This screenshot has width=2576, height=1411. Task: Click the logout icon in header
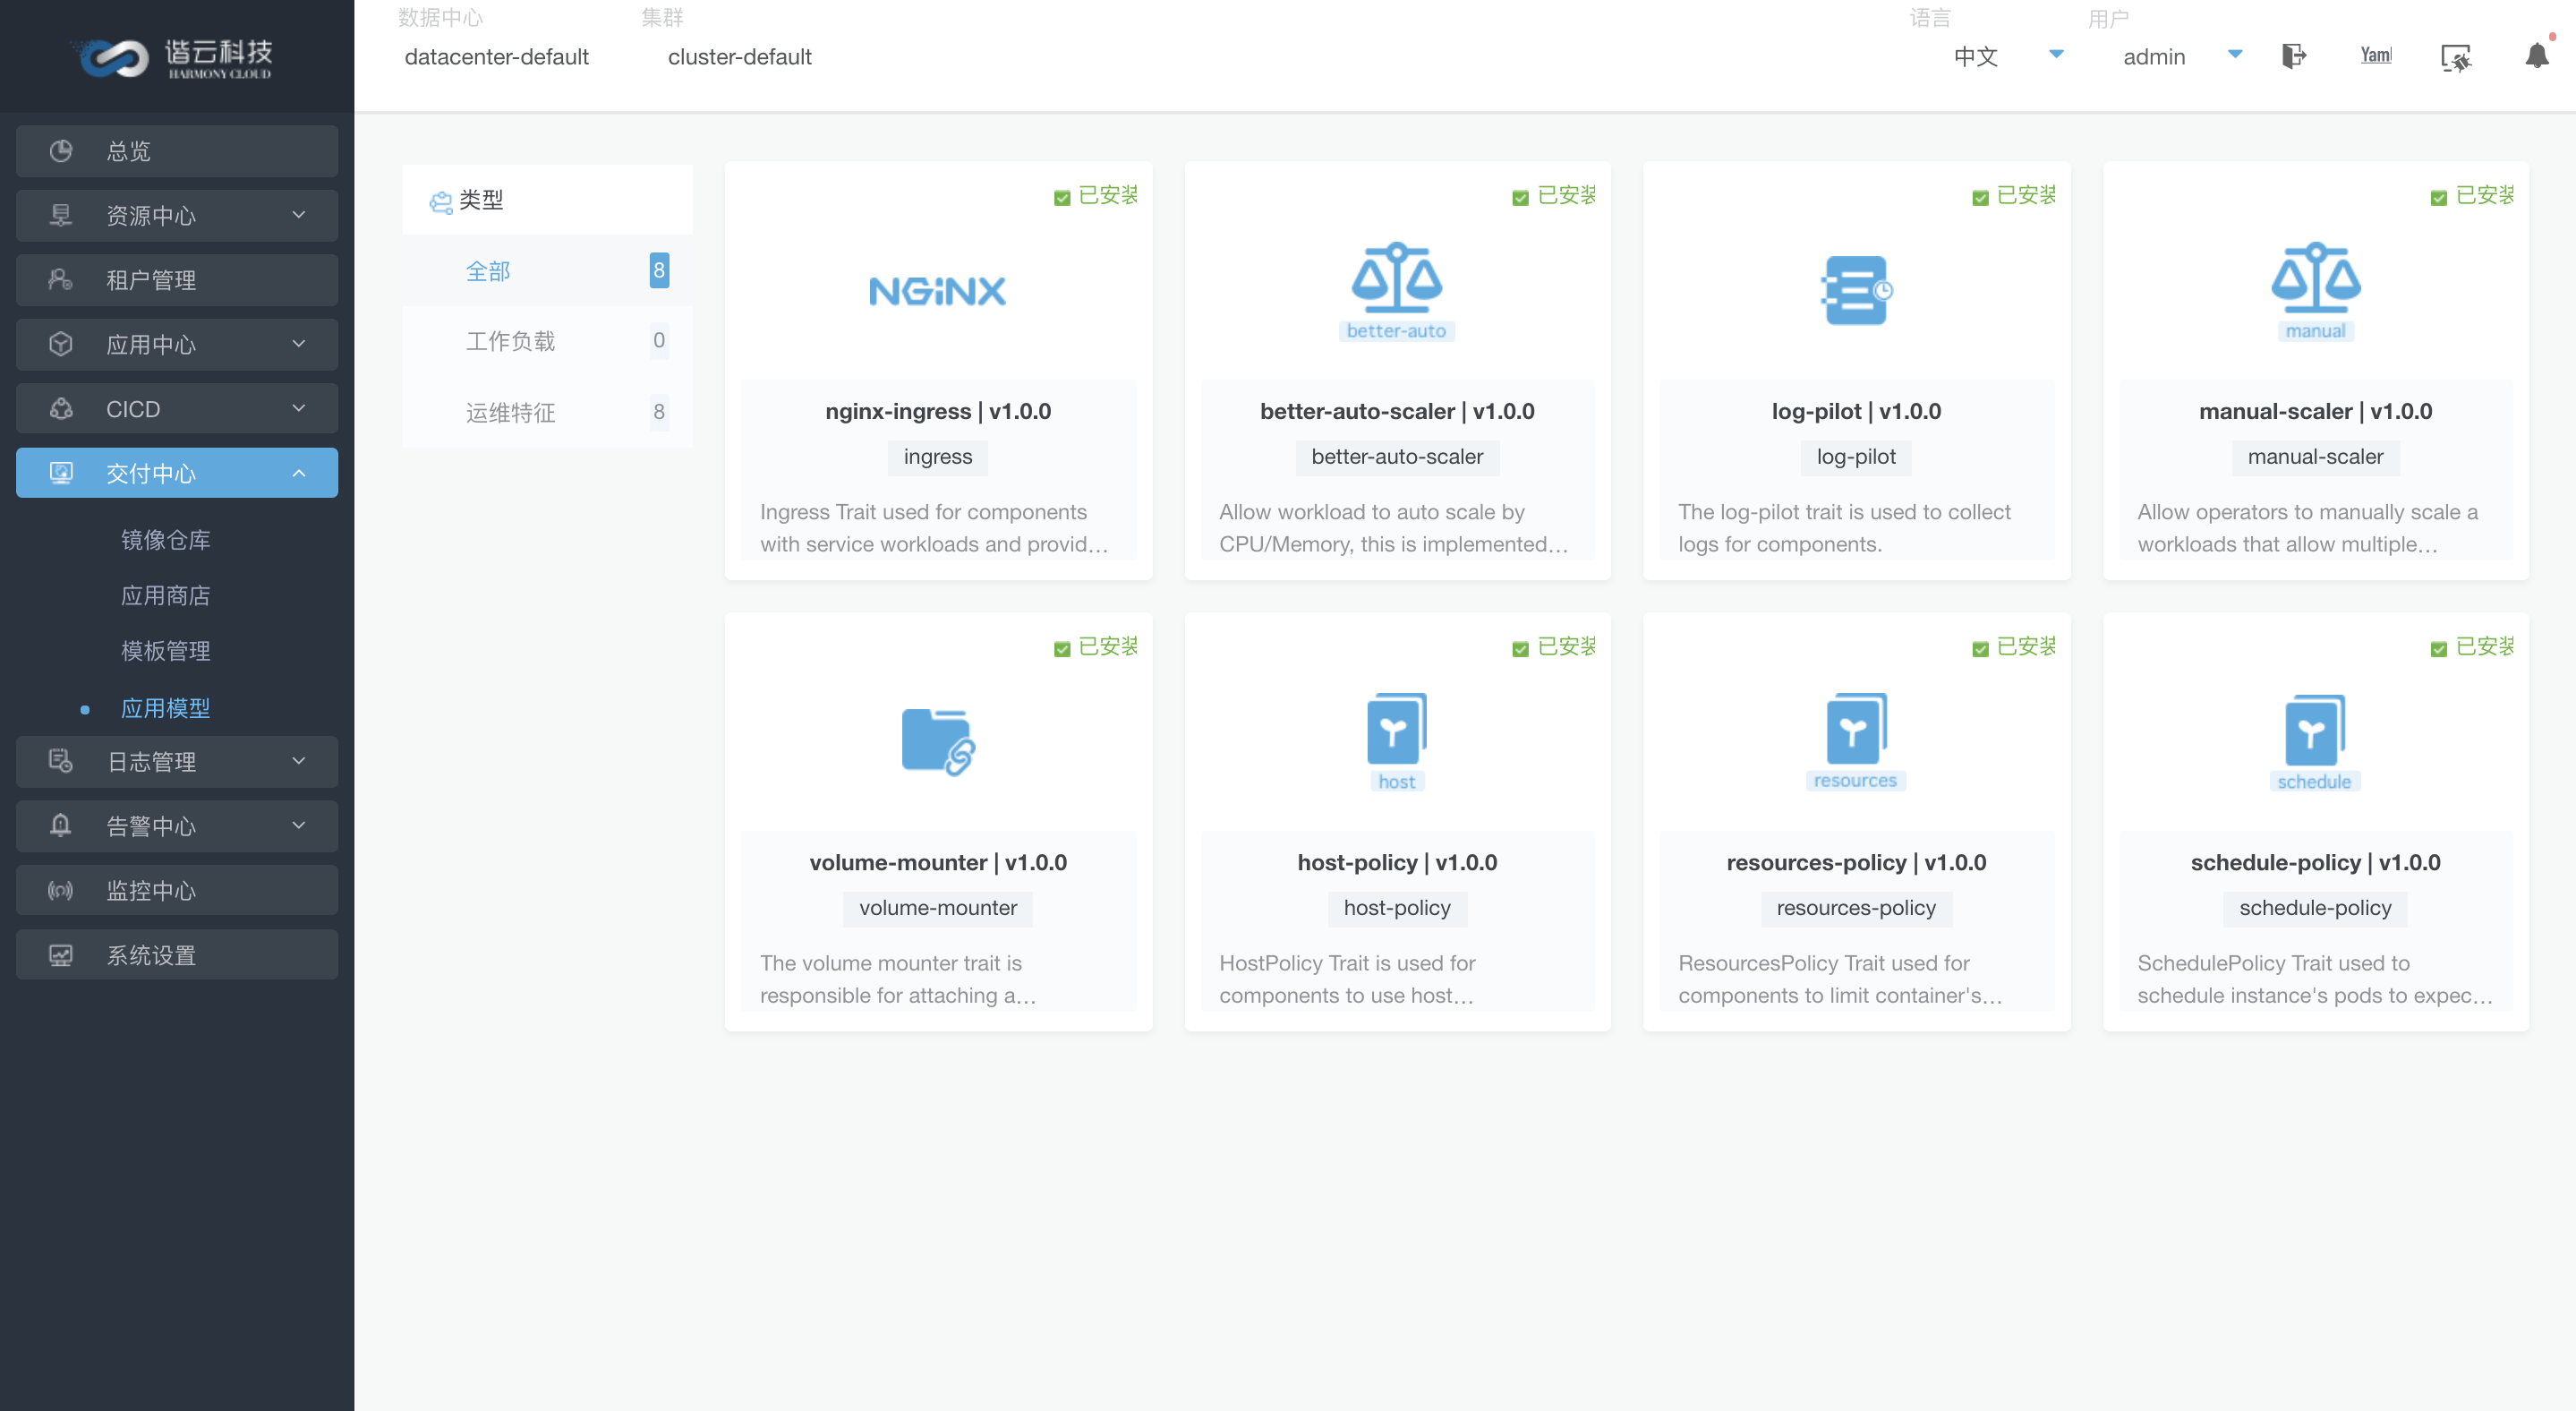(x=2293, y=56)
